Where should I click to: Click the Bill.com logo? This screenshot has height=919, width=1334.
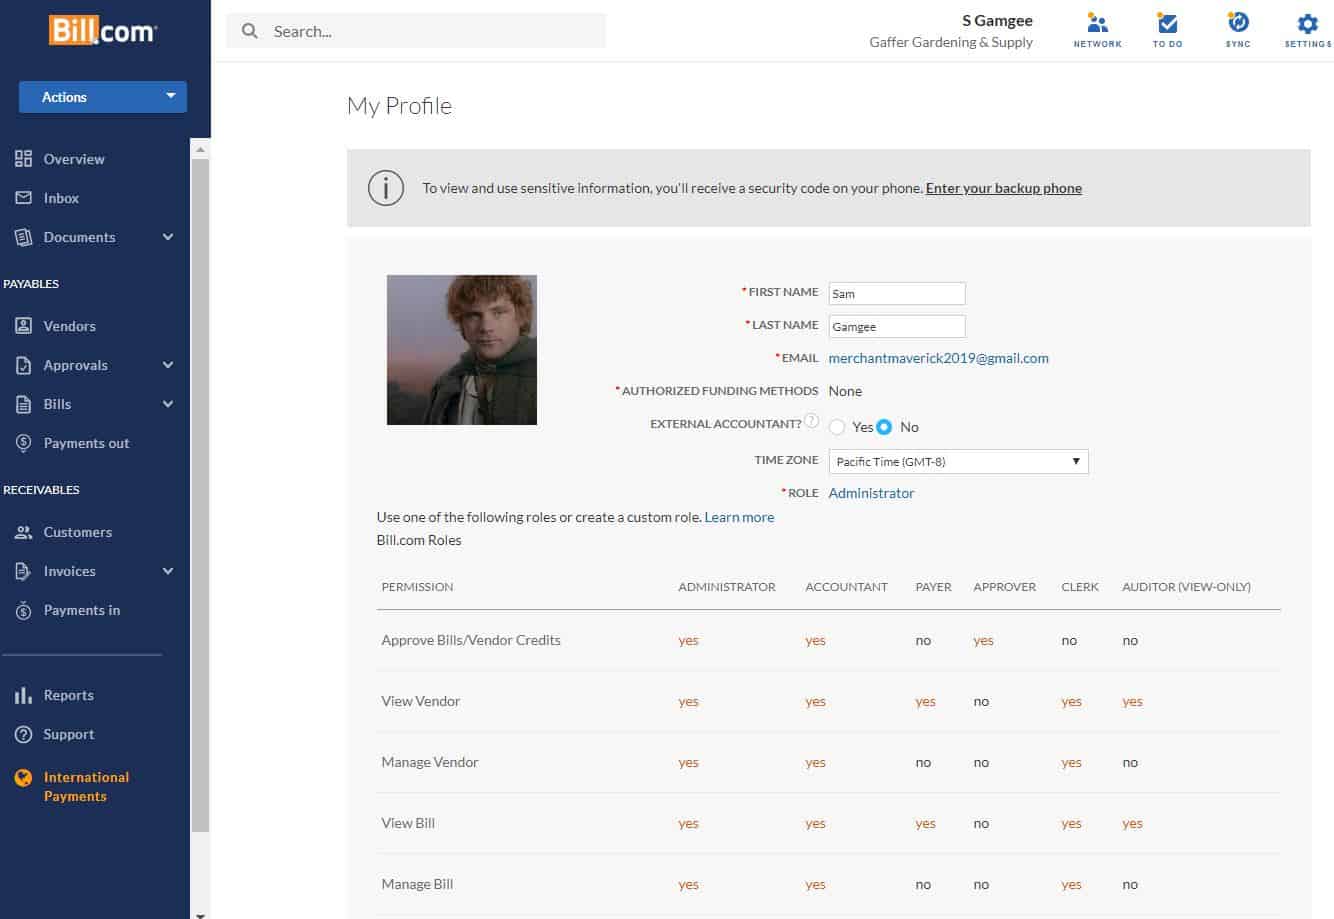[x=103, y=31]
